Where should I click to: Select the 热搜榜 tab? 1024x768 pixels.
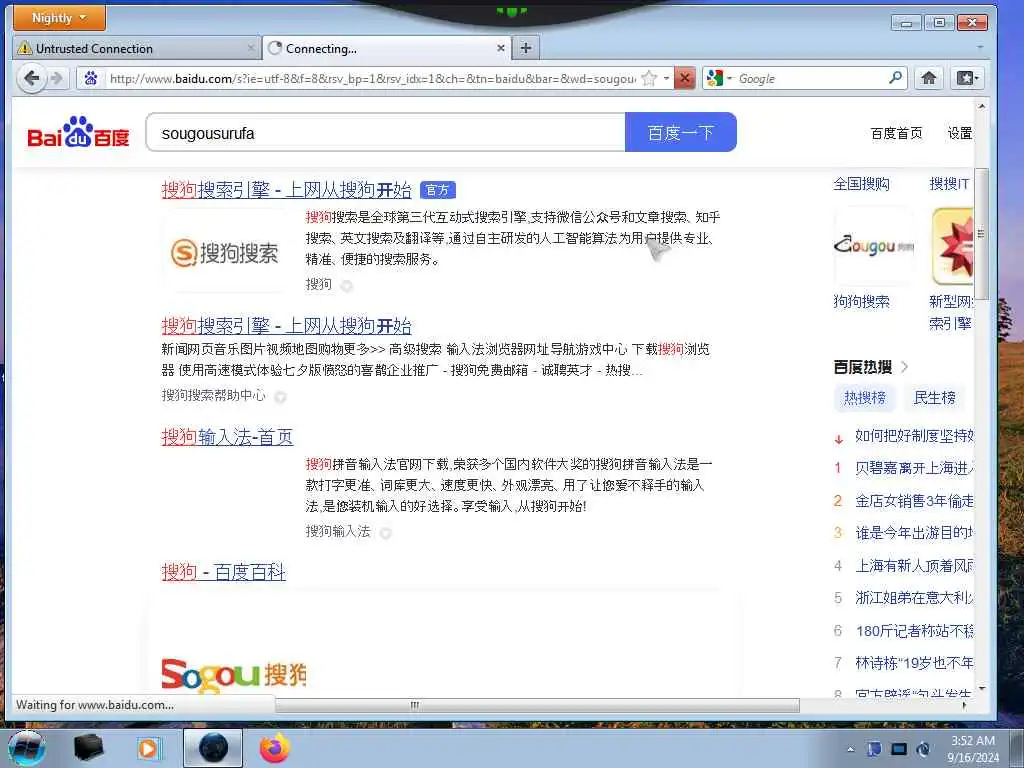click(865, 398)
